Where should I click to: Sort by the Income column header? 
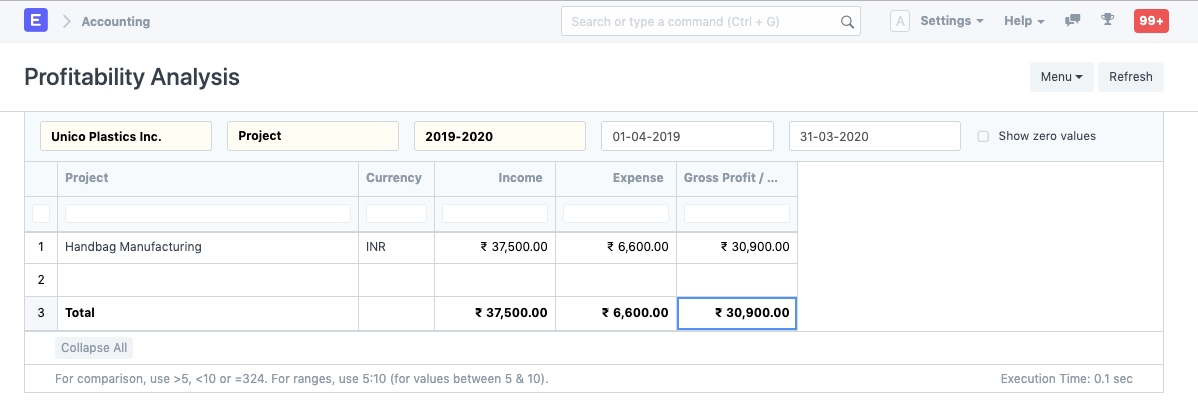coord(495,178)
